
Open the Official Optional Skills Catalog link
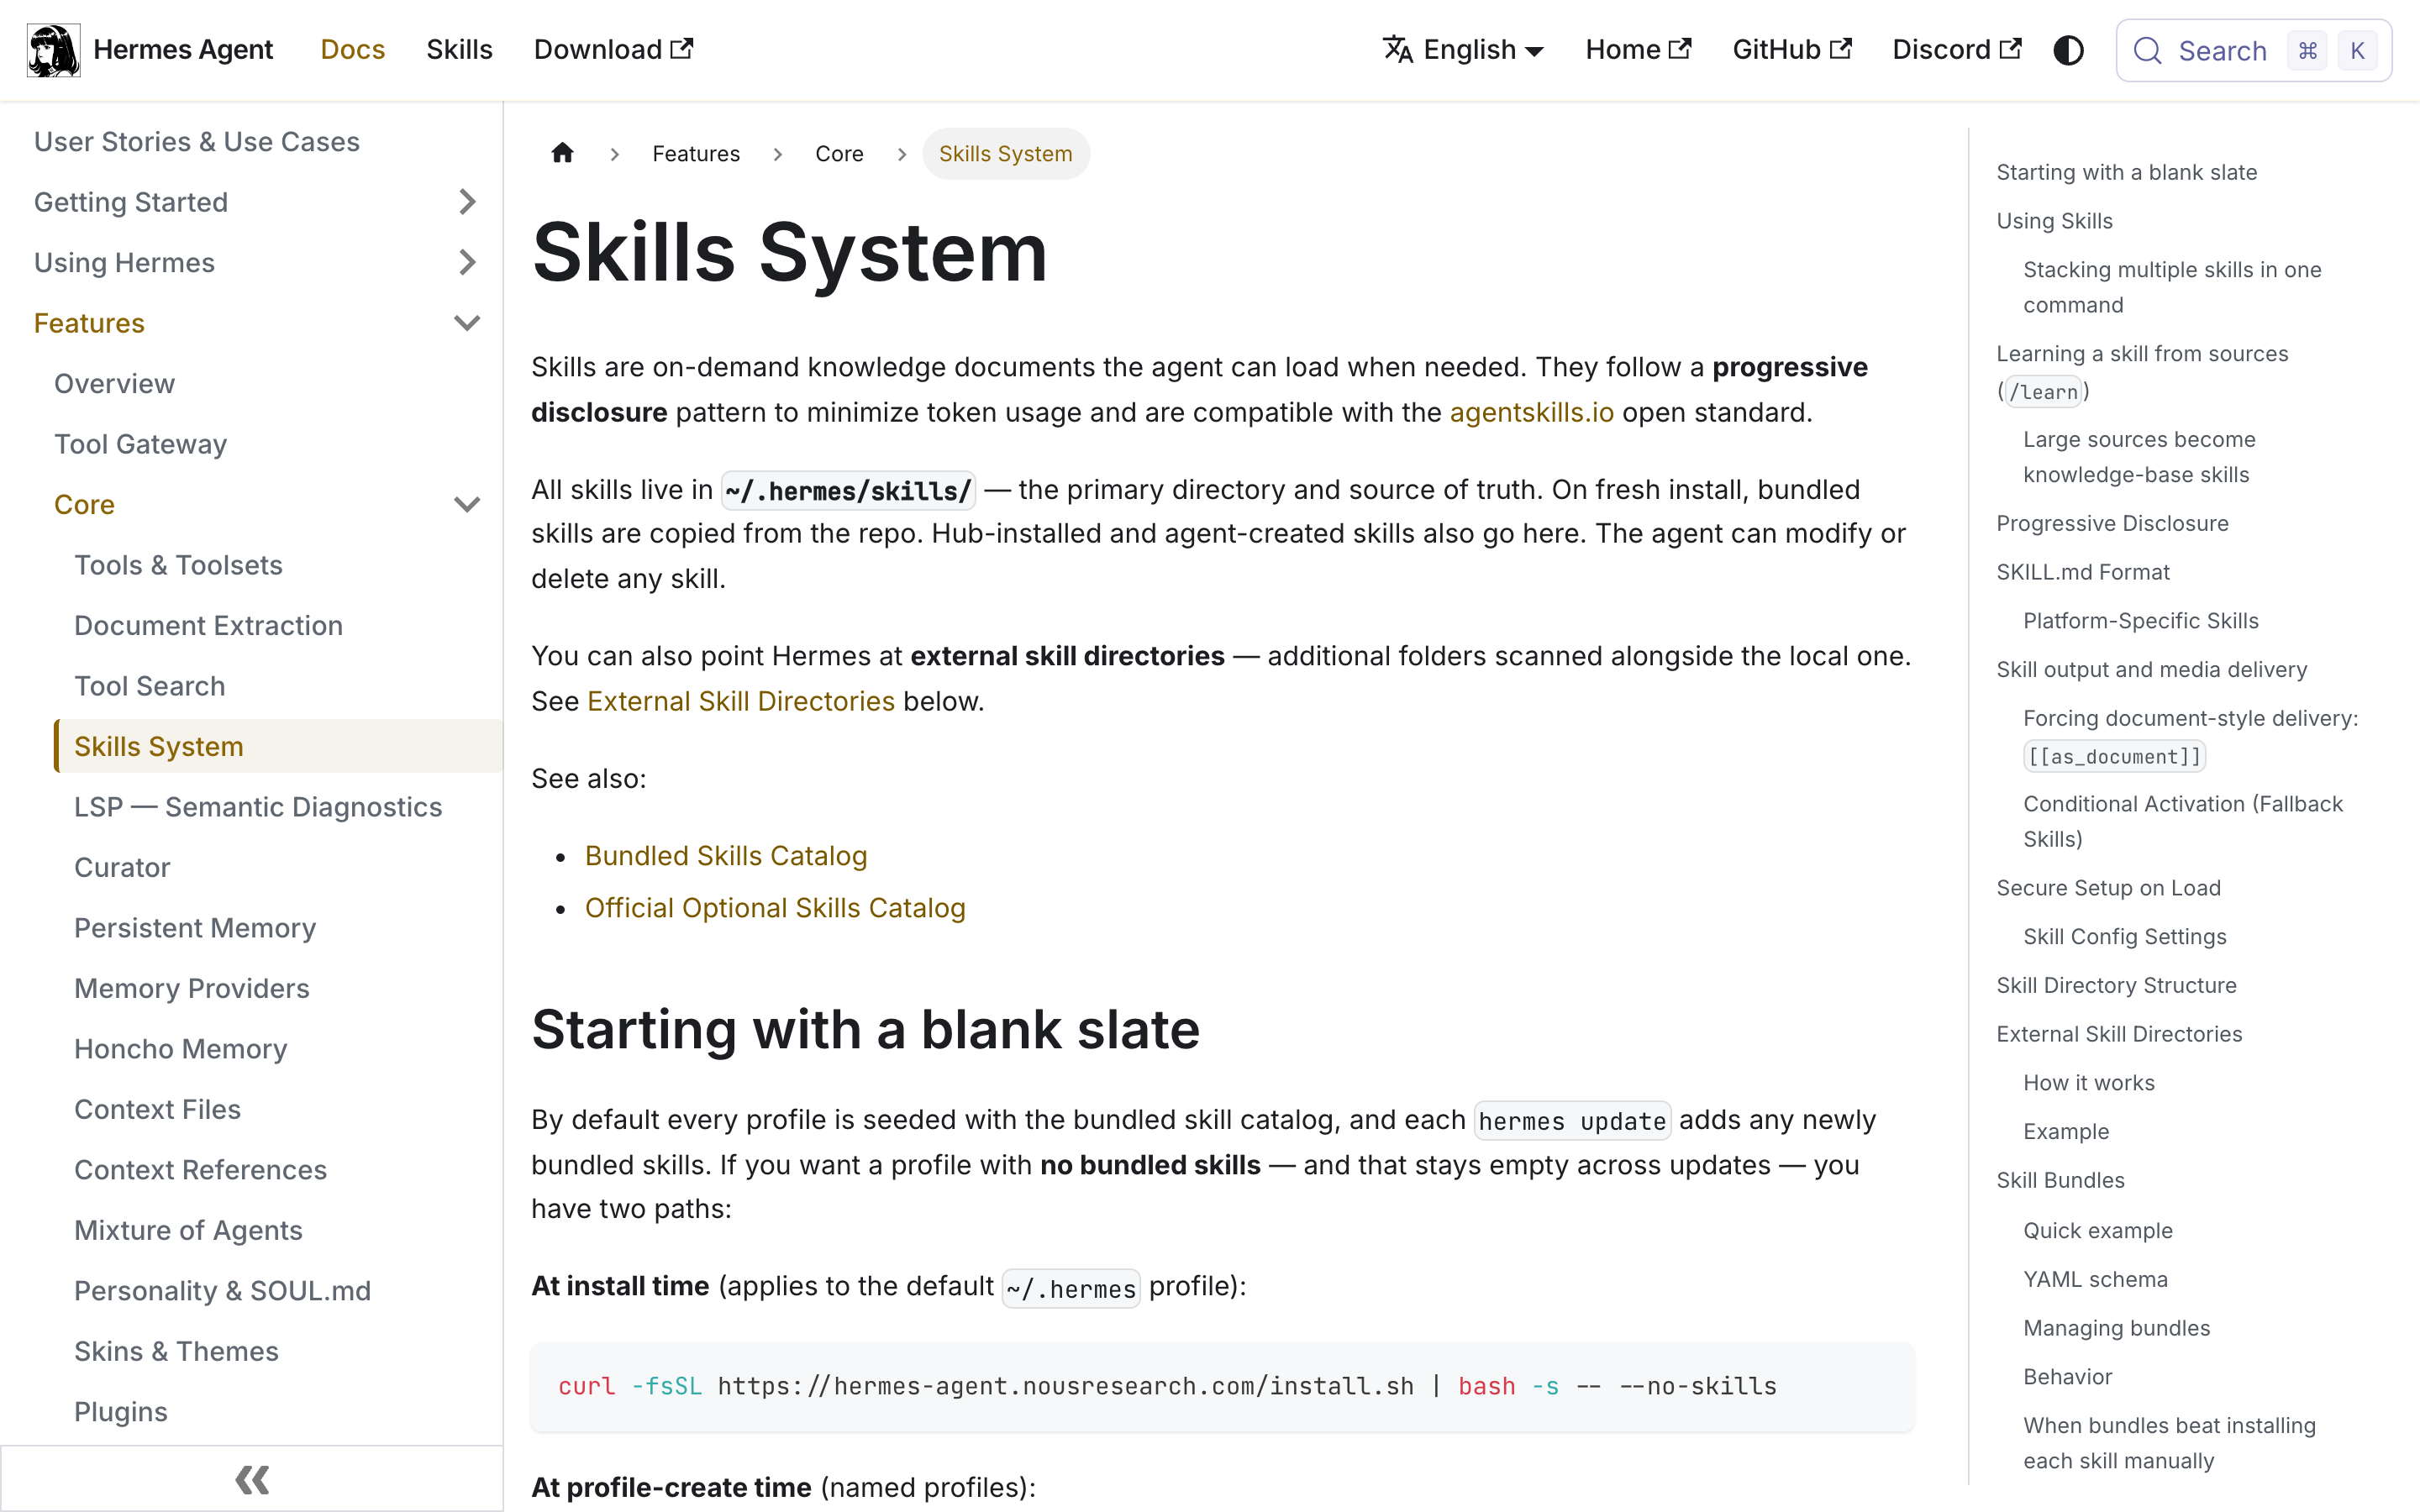tap(775, 907)
